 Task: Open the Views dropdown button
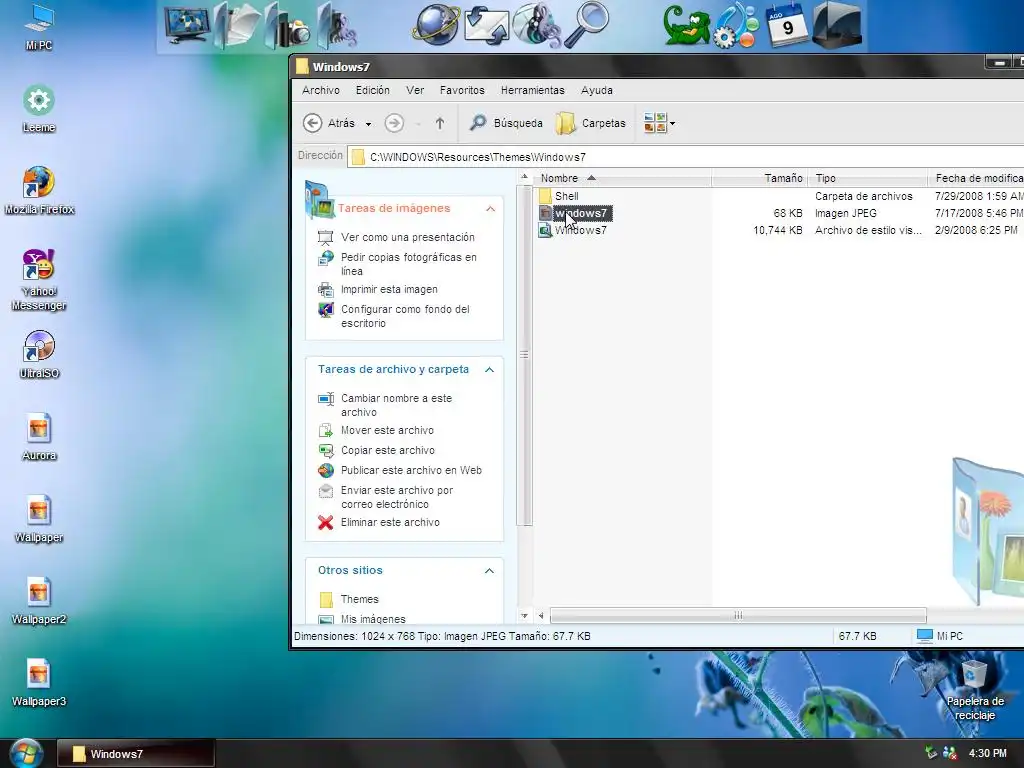pos(659,123)
